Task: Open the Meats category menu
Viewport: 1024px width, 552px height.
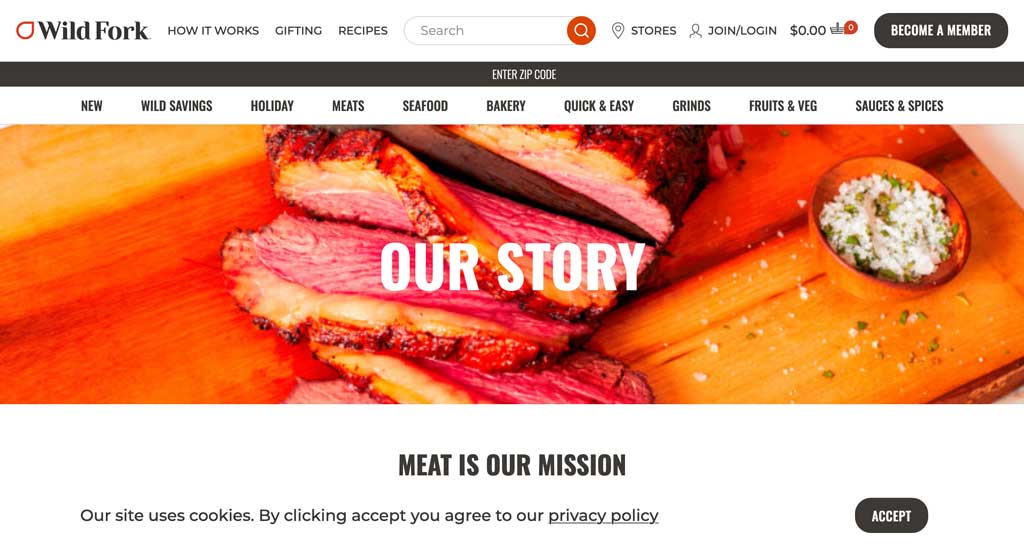Action: [348, 106]
